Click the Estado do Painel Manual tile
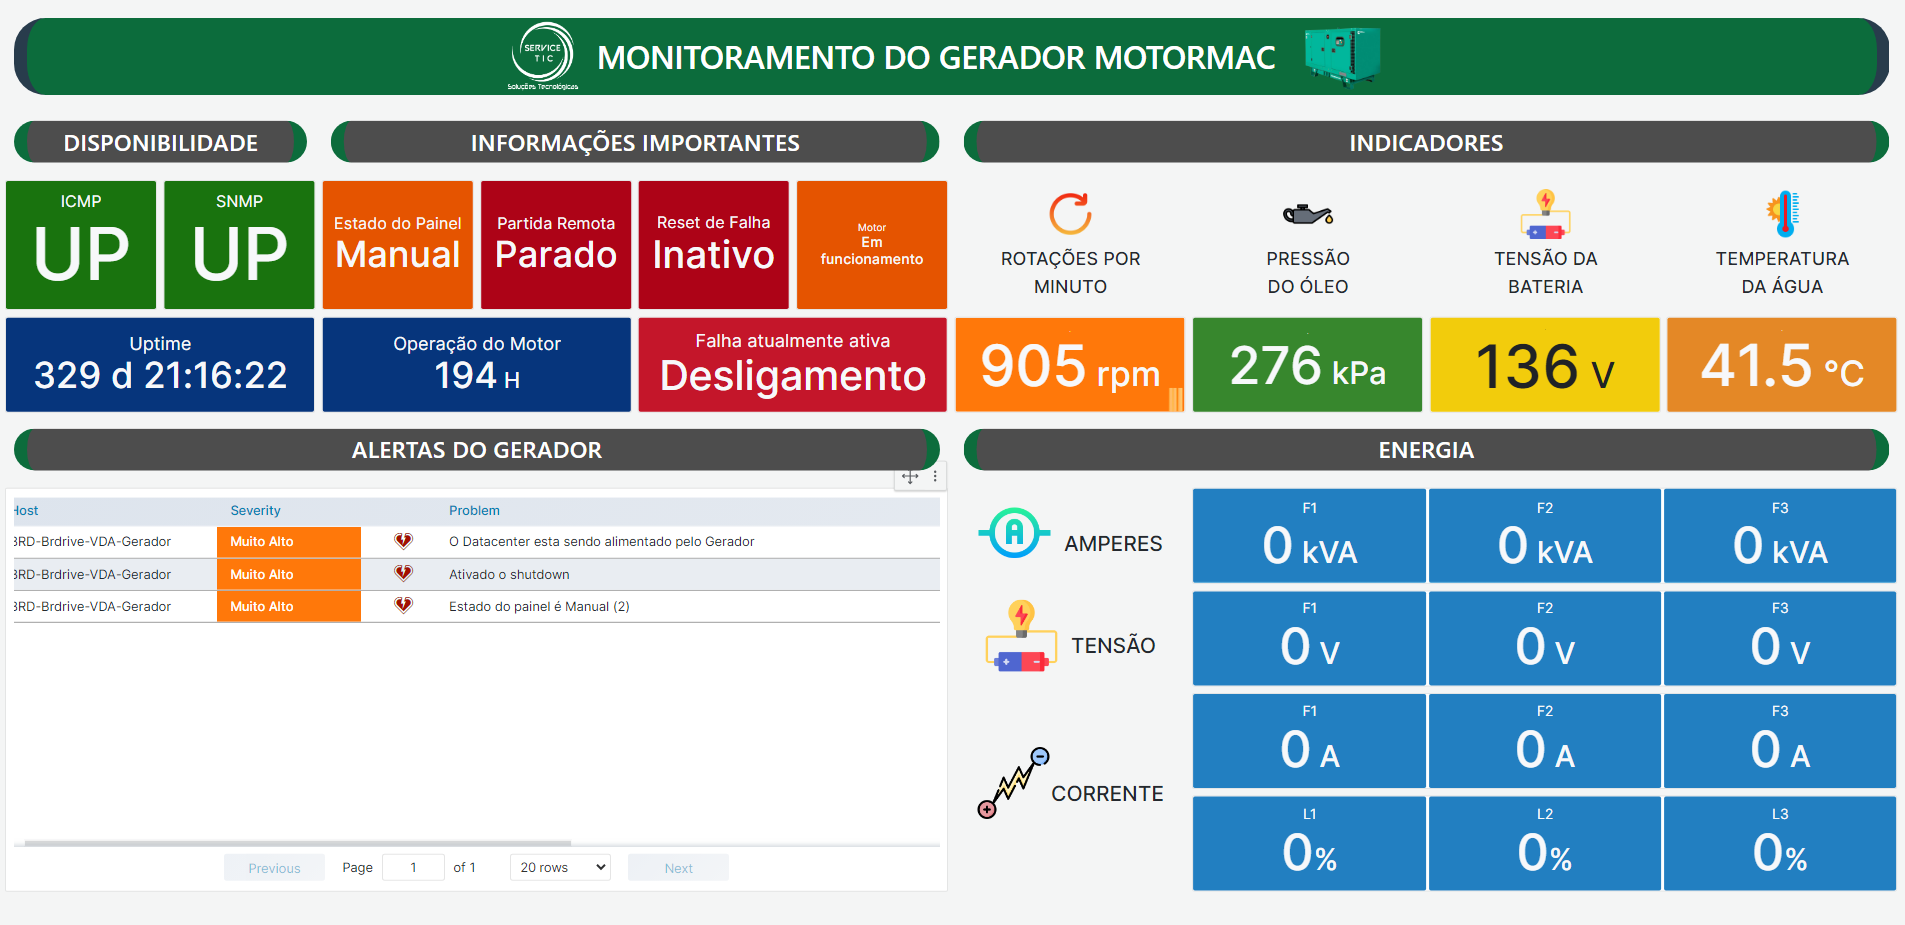 click(x=398, y=245)
